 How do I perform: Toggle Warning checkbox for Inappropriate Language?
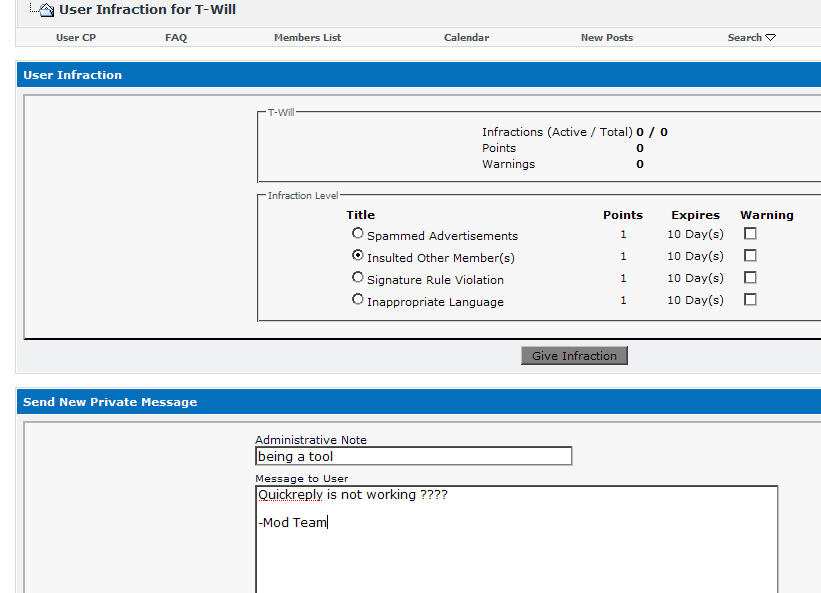tap(750, 300)
